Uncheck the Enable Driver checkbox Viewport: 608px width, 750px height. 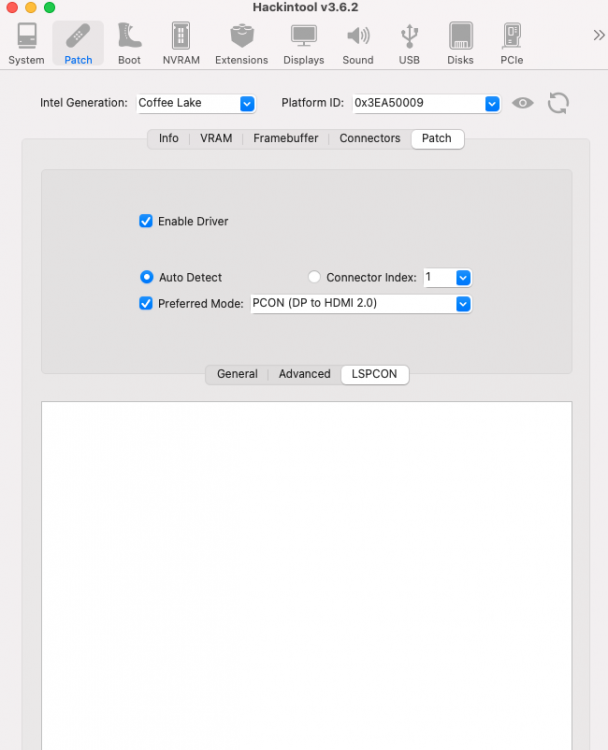click(x=146, y=221)
